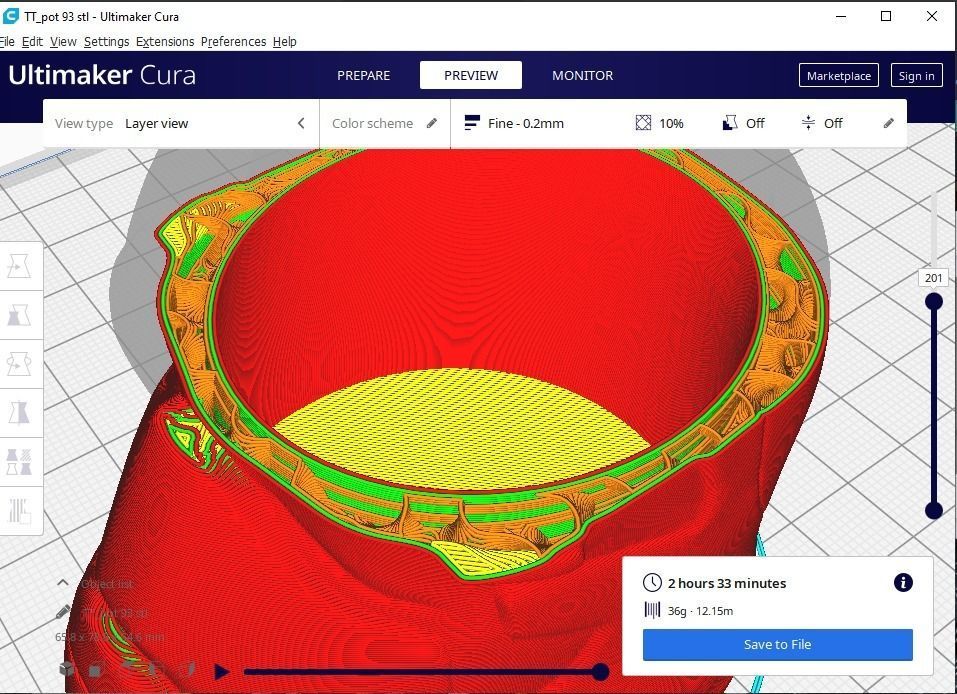This screenshot has width=957, height=694.
Task: Click the upper layer slider handle
Action: coord(934,302)
